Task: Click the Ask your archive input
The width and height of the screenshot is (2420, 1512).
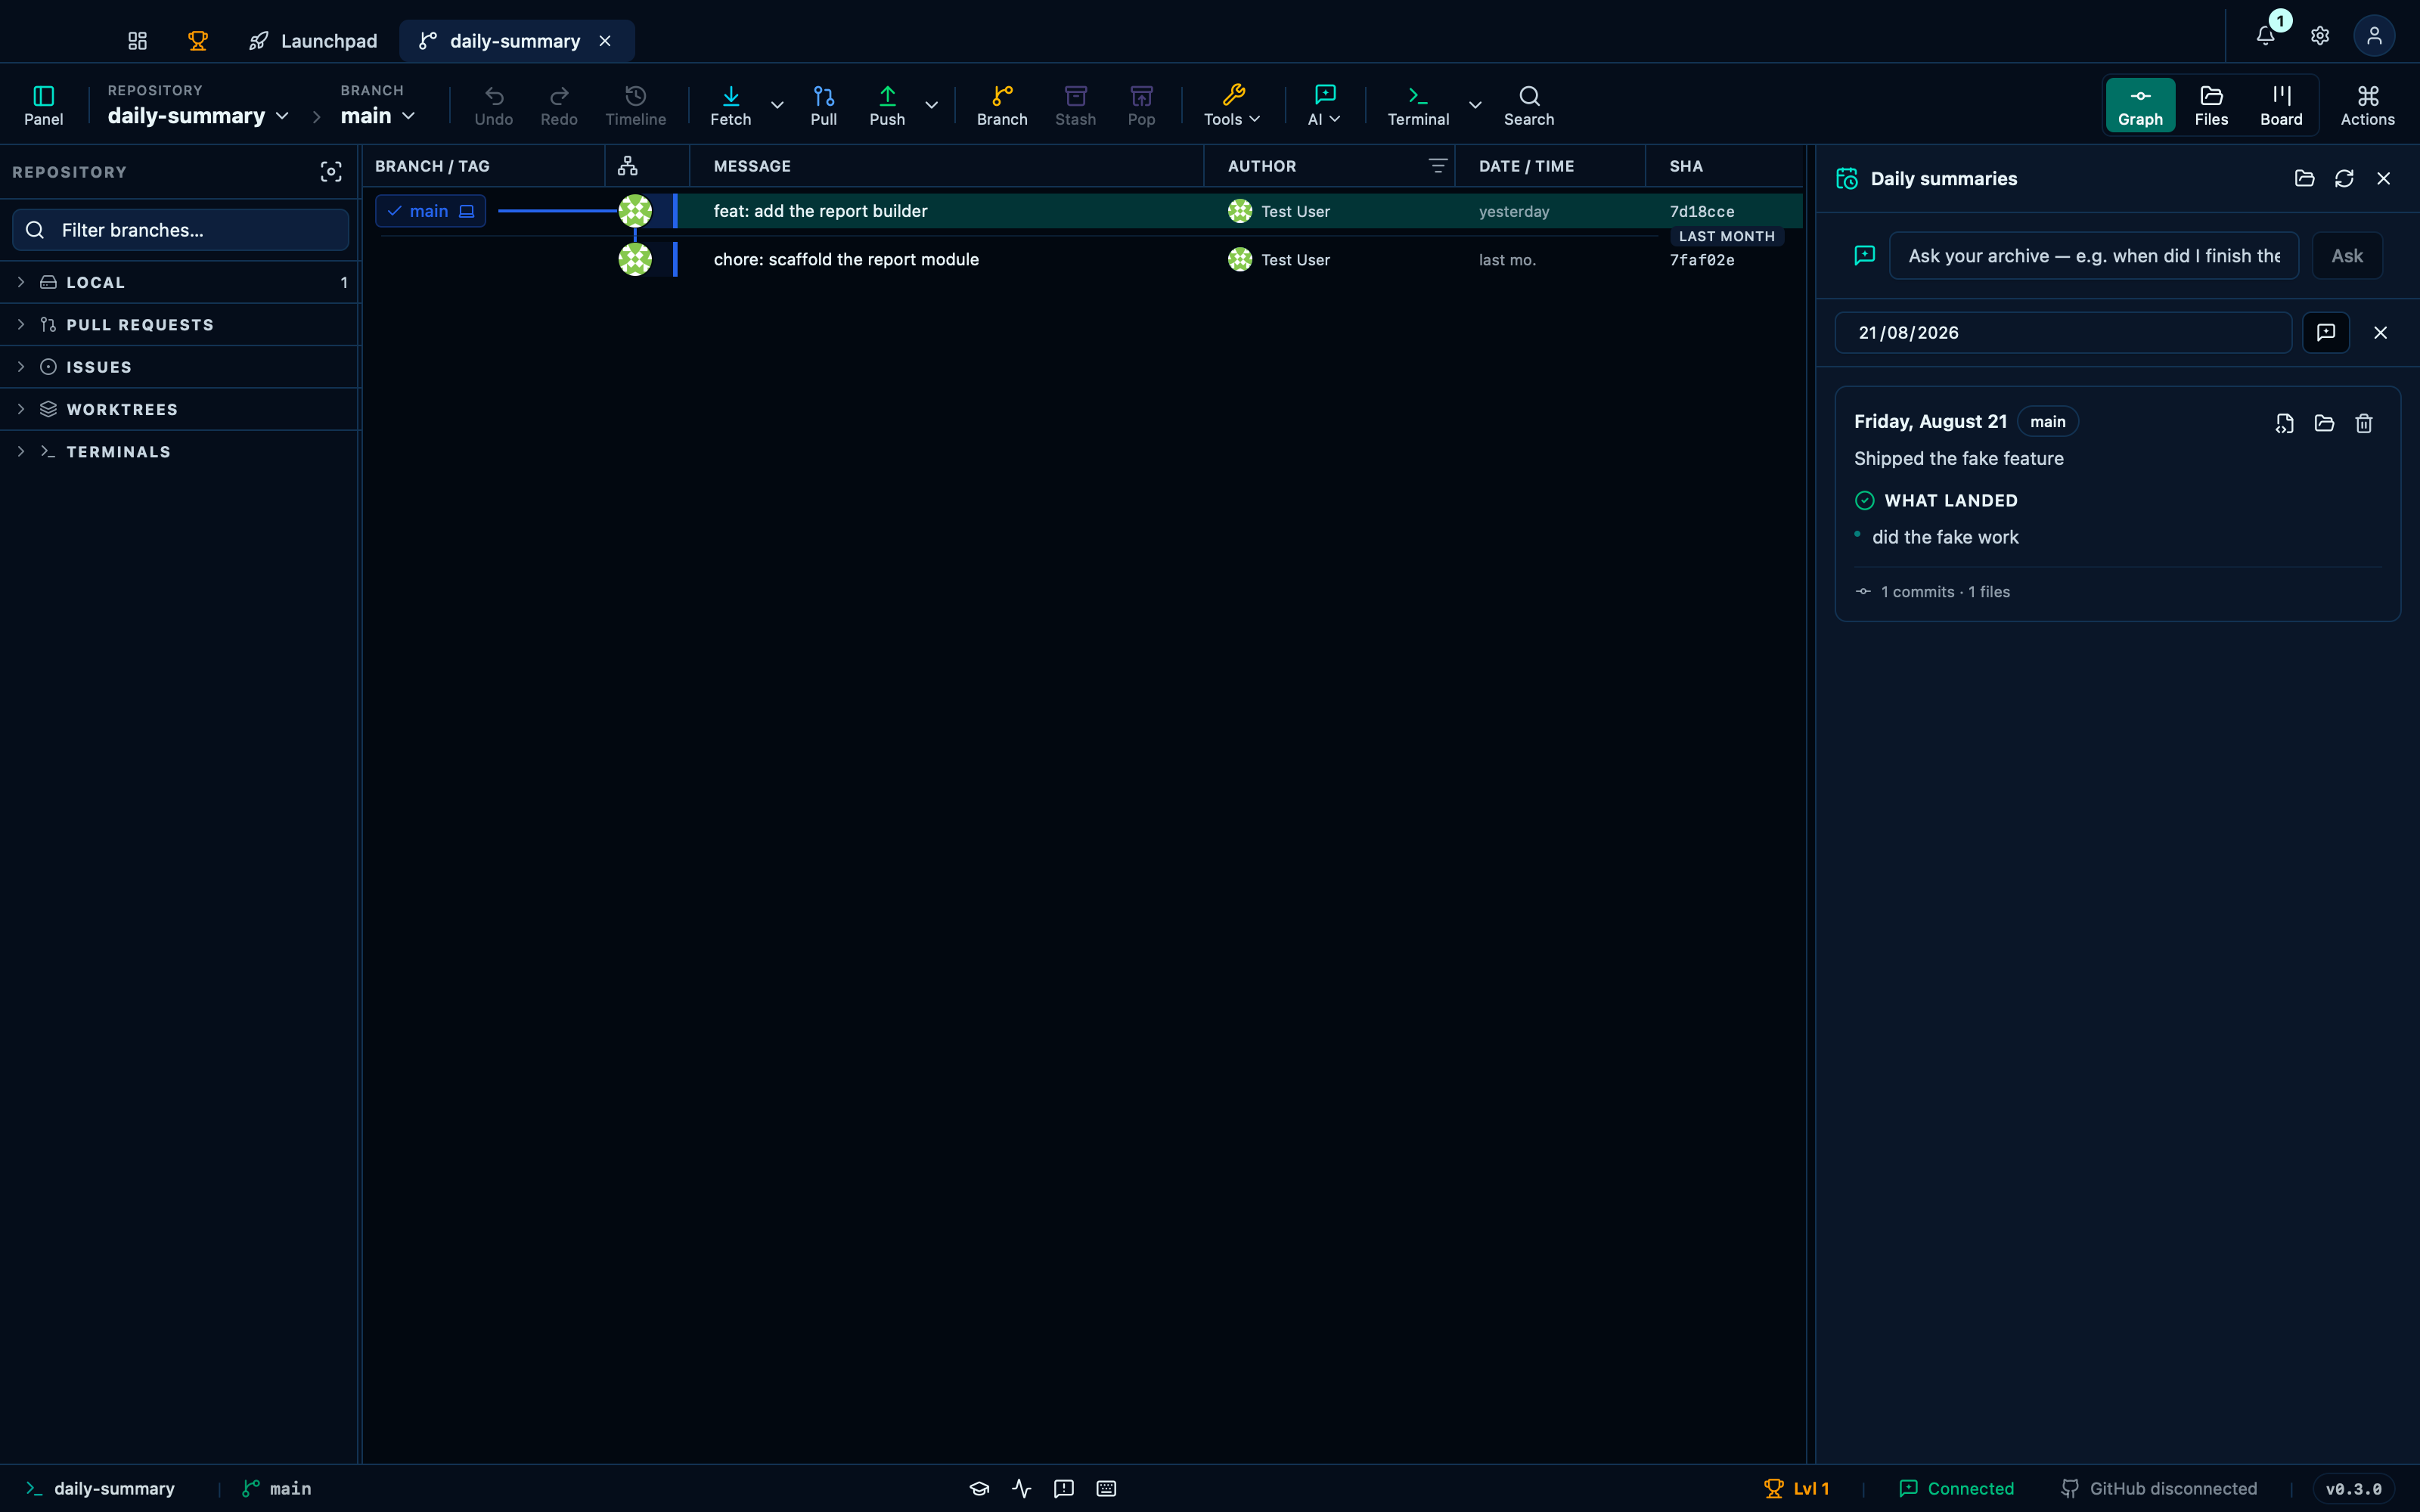Action: (x=2094, y=256)
